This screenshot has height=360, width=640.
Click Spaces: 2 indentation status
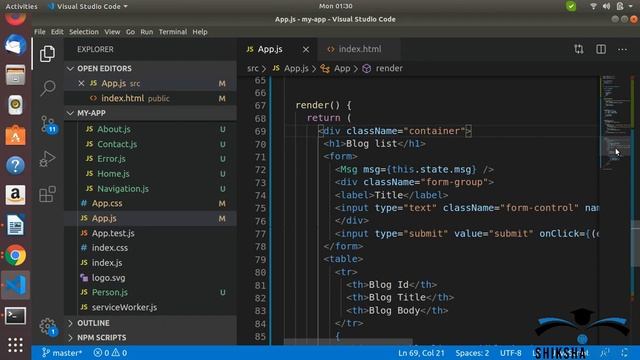(472, 353)
